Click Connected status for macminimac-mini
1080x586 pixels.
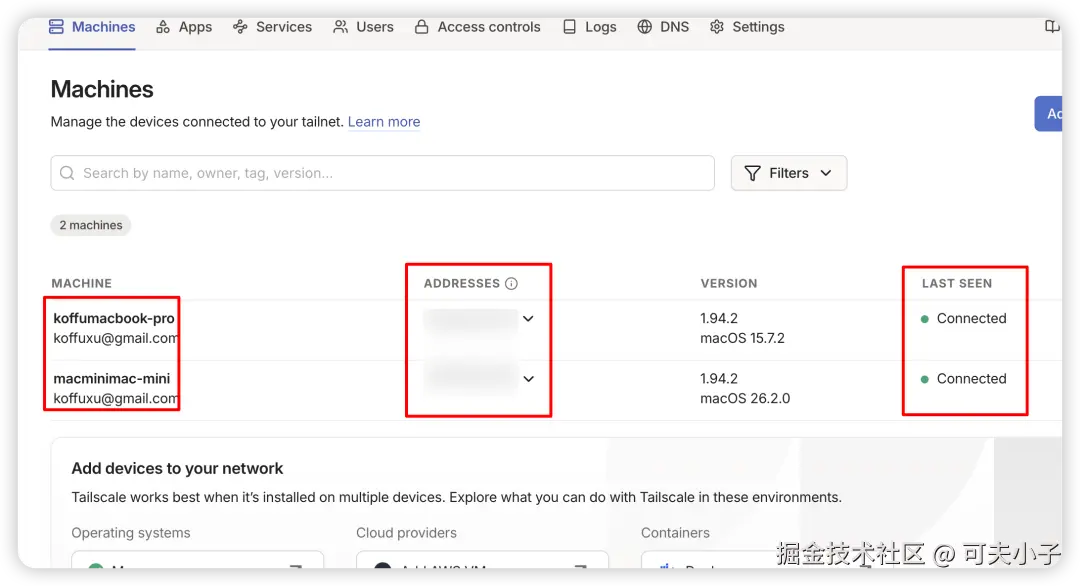(964, 379)
